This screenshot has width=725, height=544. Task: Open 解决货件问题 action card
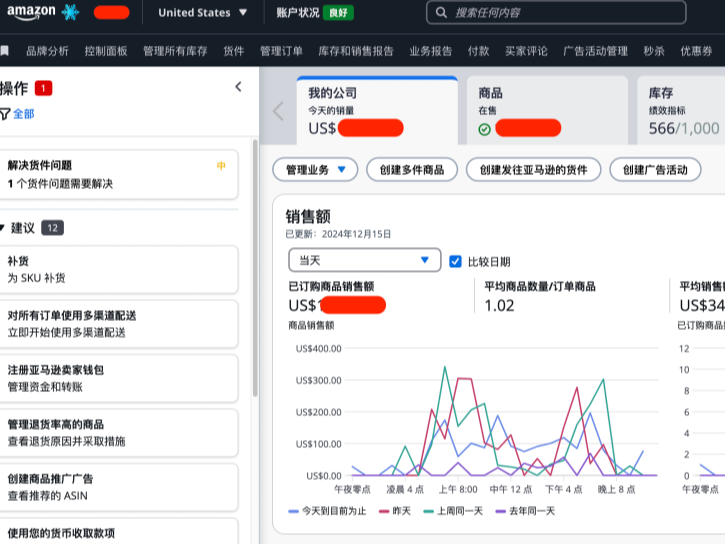(119, 175)
